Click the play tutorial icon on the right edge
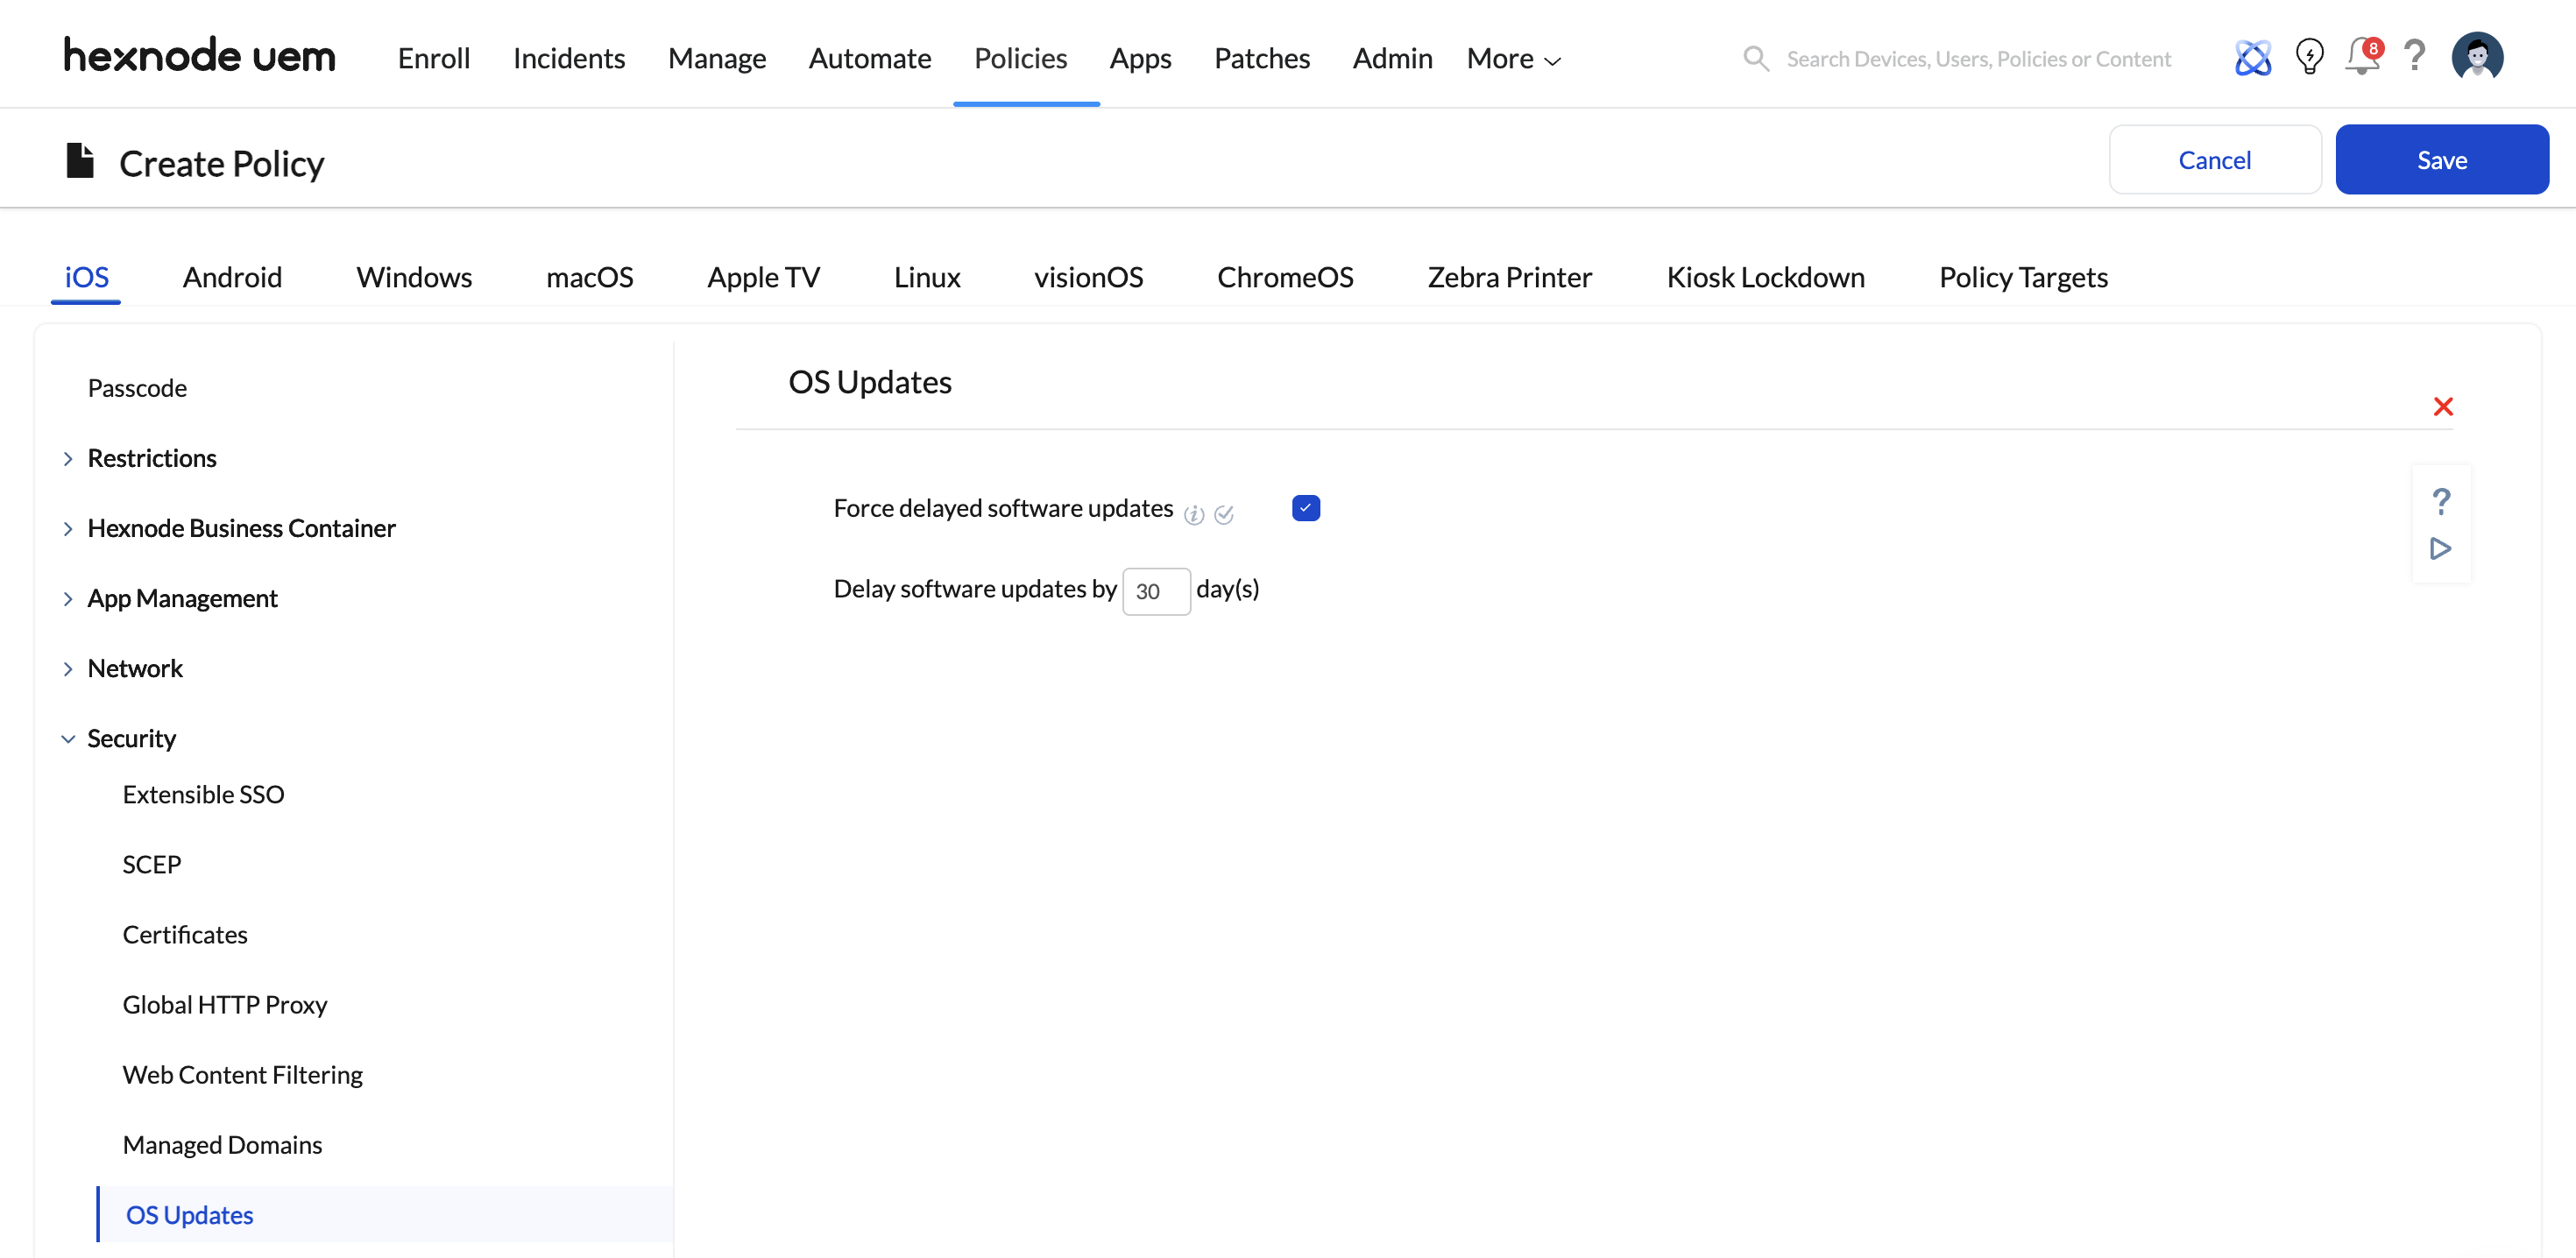2576x1258 pixels. pyautogui.click(x=2441, y=548)
